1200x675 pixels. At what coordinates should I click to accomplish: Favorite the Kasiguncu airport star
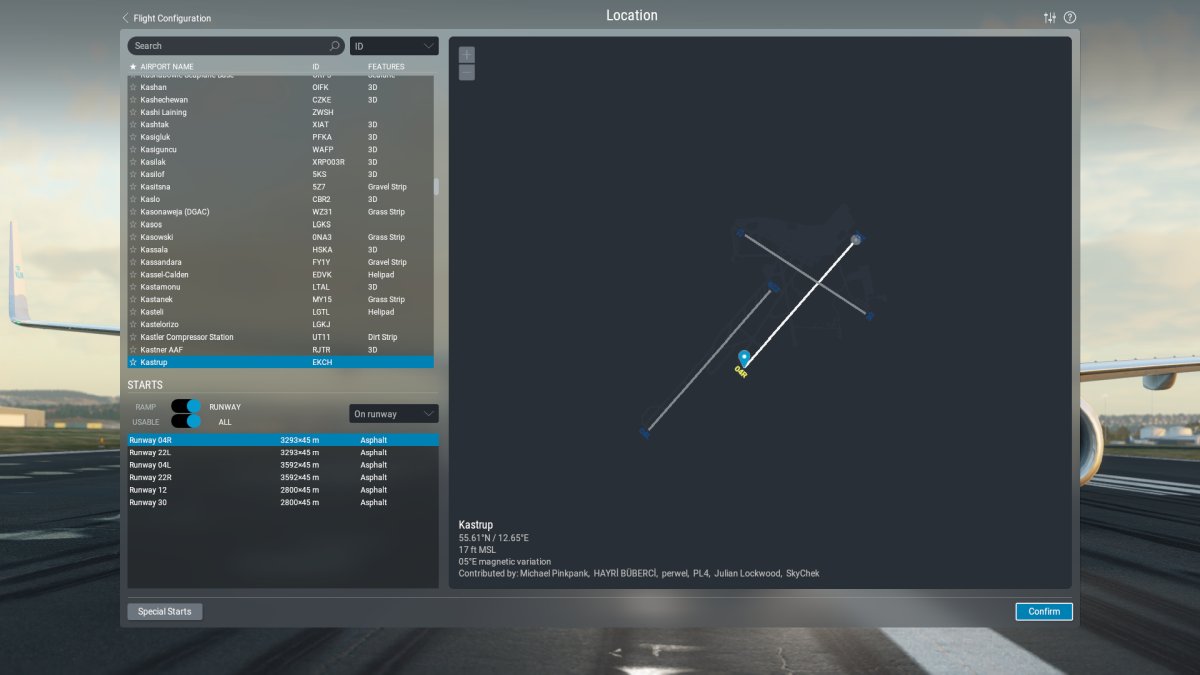(x=133, y=150)
